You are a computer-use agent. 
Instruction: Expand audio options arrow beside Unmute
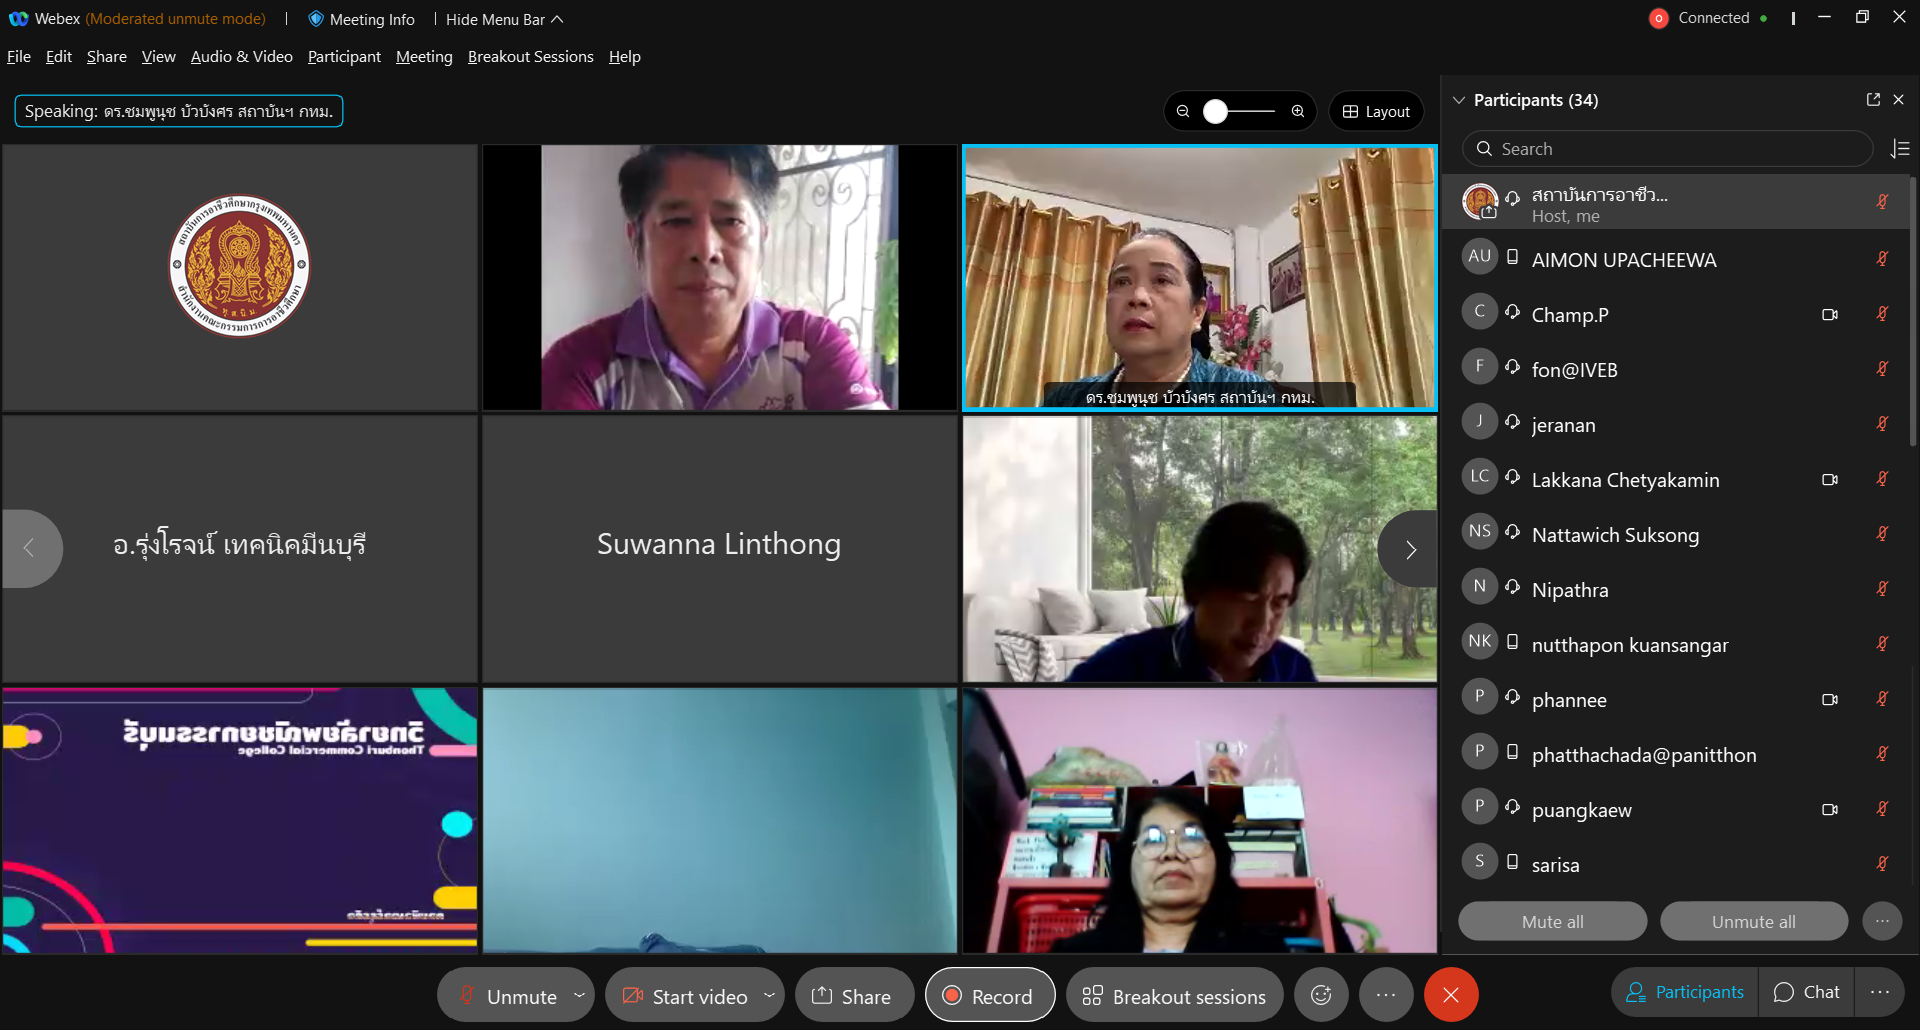(579, 995)
